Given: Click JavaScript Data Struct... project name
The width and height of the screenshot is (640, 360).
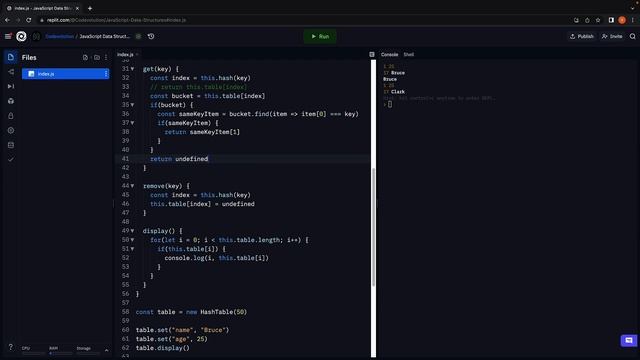Looking at the screenshot, I should 104,36.
